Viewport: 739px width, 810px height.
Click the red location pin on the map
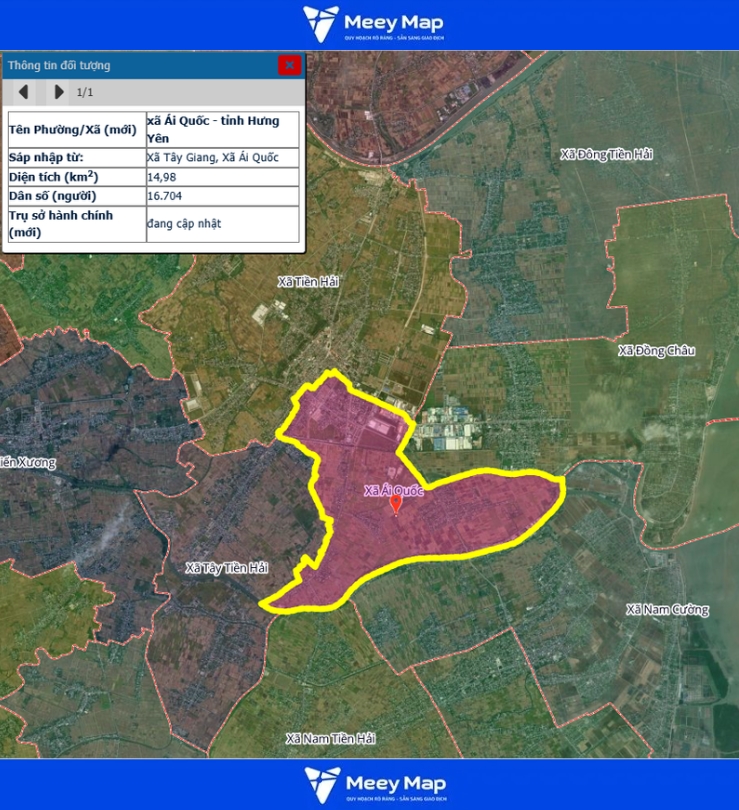pyautogui.click(x=396, y=505)
